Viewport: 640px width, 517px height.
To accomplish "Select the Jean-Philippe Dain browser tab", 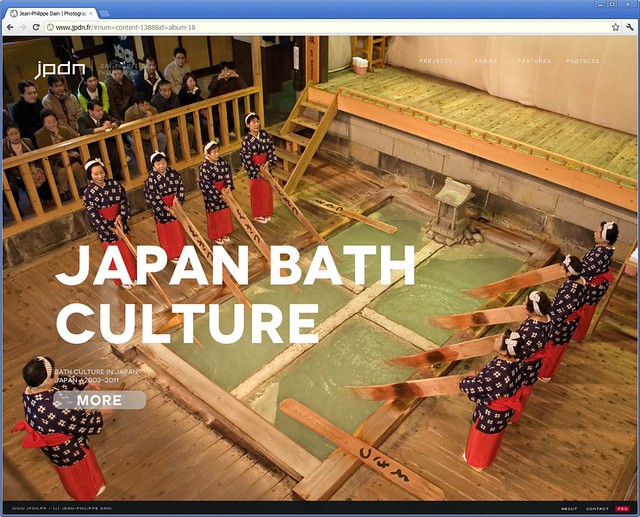I will click(x=50, y=13).
